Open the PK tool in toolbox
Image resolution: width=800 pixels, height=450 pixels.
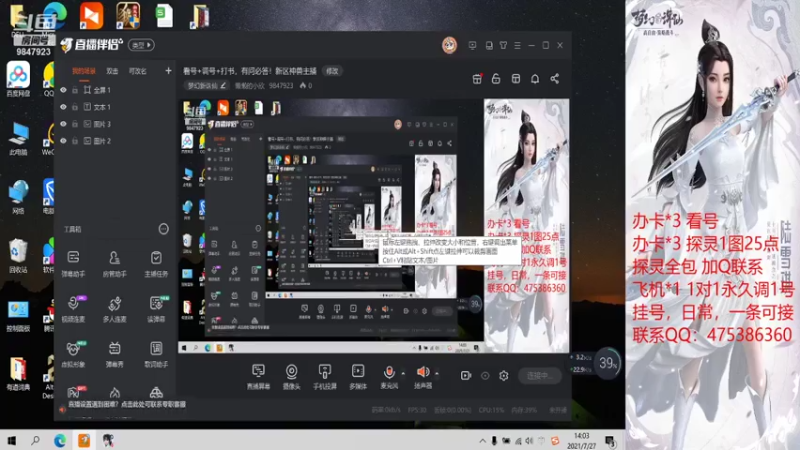(75, 392)
